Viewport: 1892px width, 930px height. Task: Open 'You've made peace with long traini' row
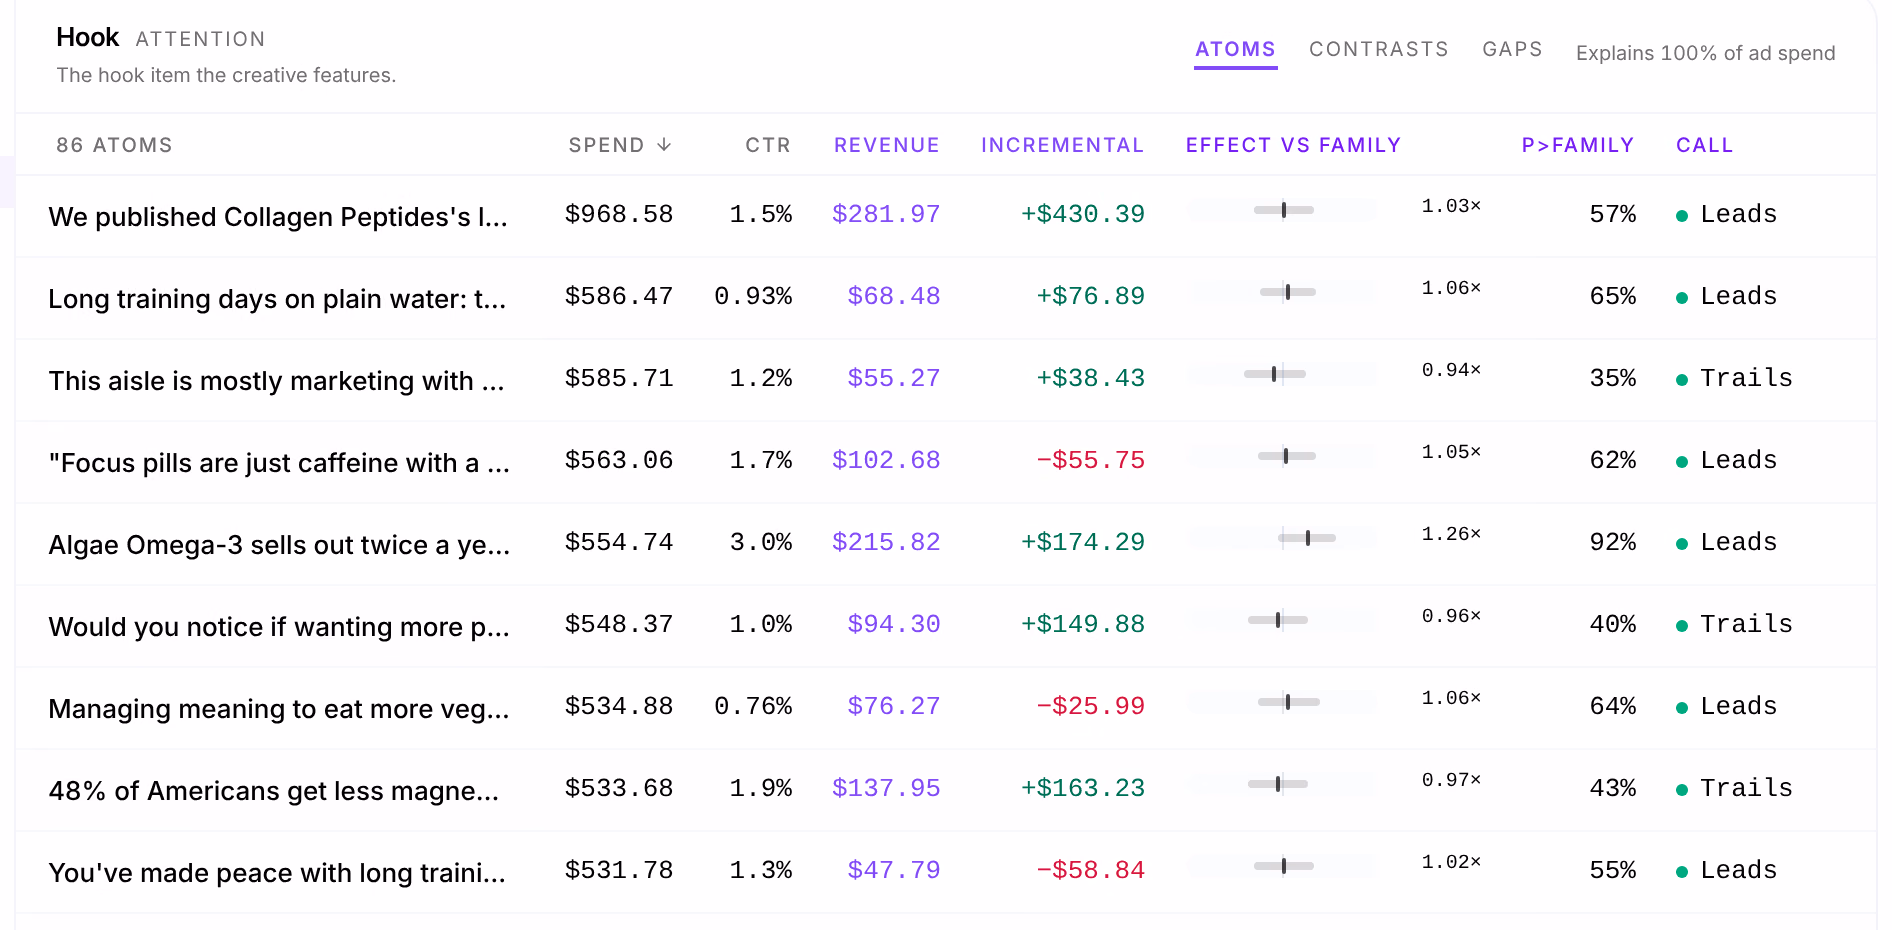[946, 872]
